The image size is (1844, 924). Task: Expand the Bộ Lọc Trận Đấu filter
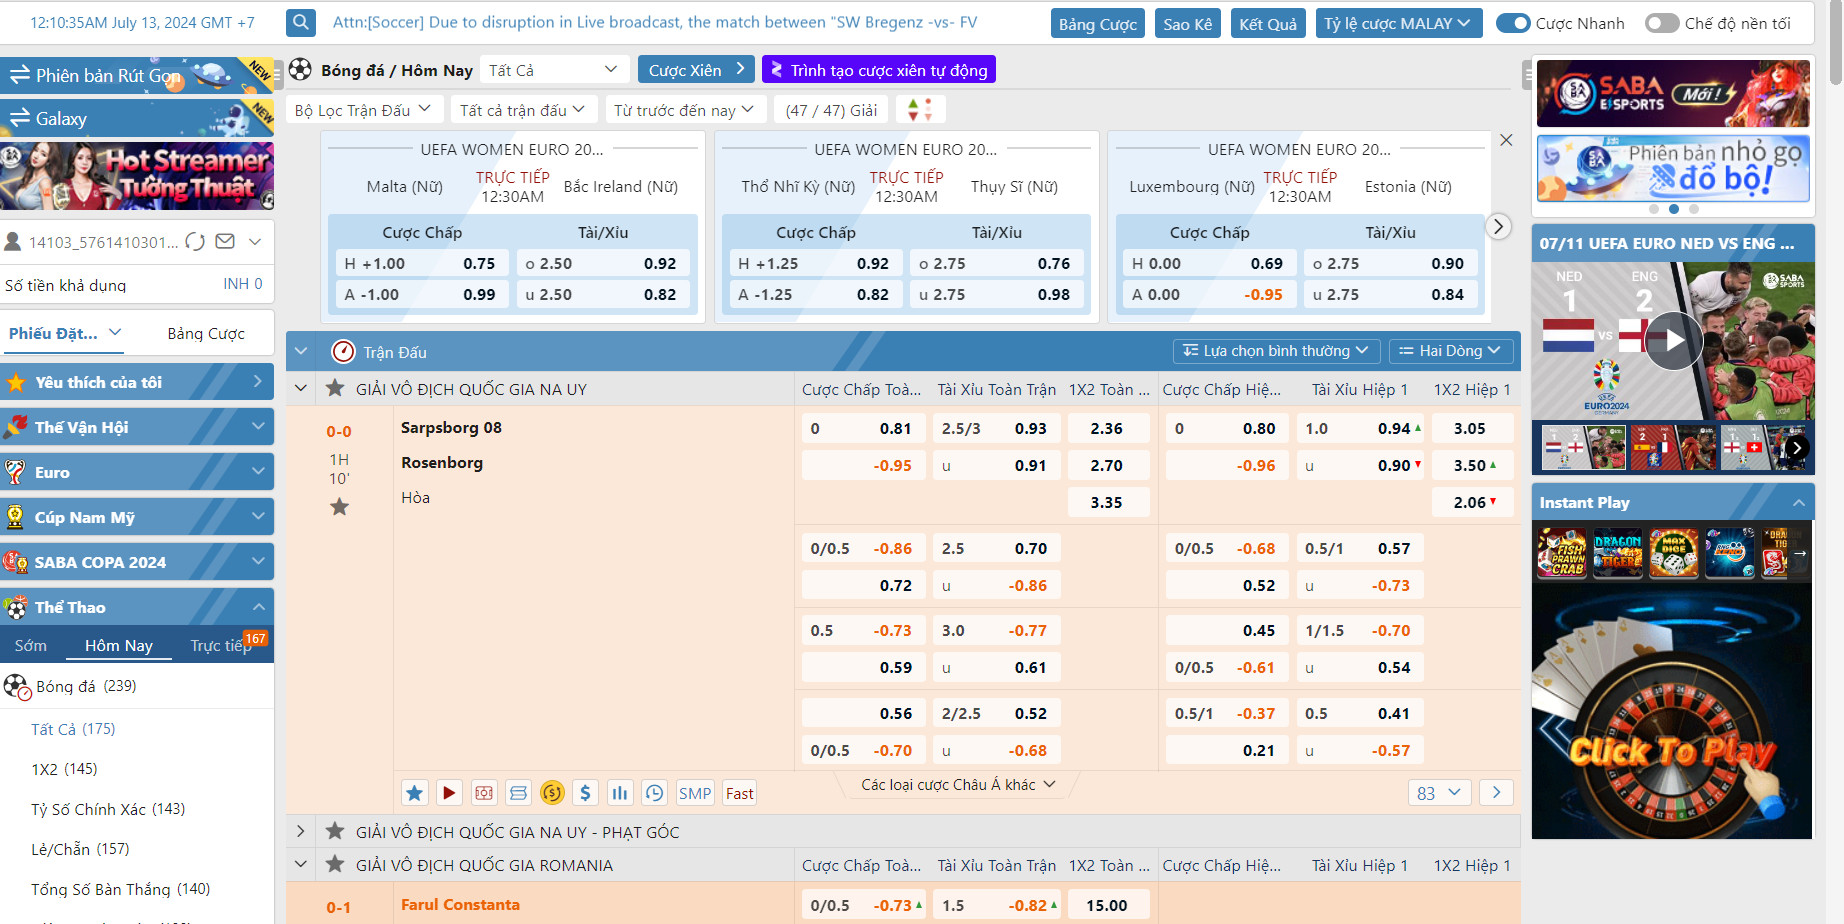point(363,110)
